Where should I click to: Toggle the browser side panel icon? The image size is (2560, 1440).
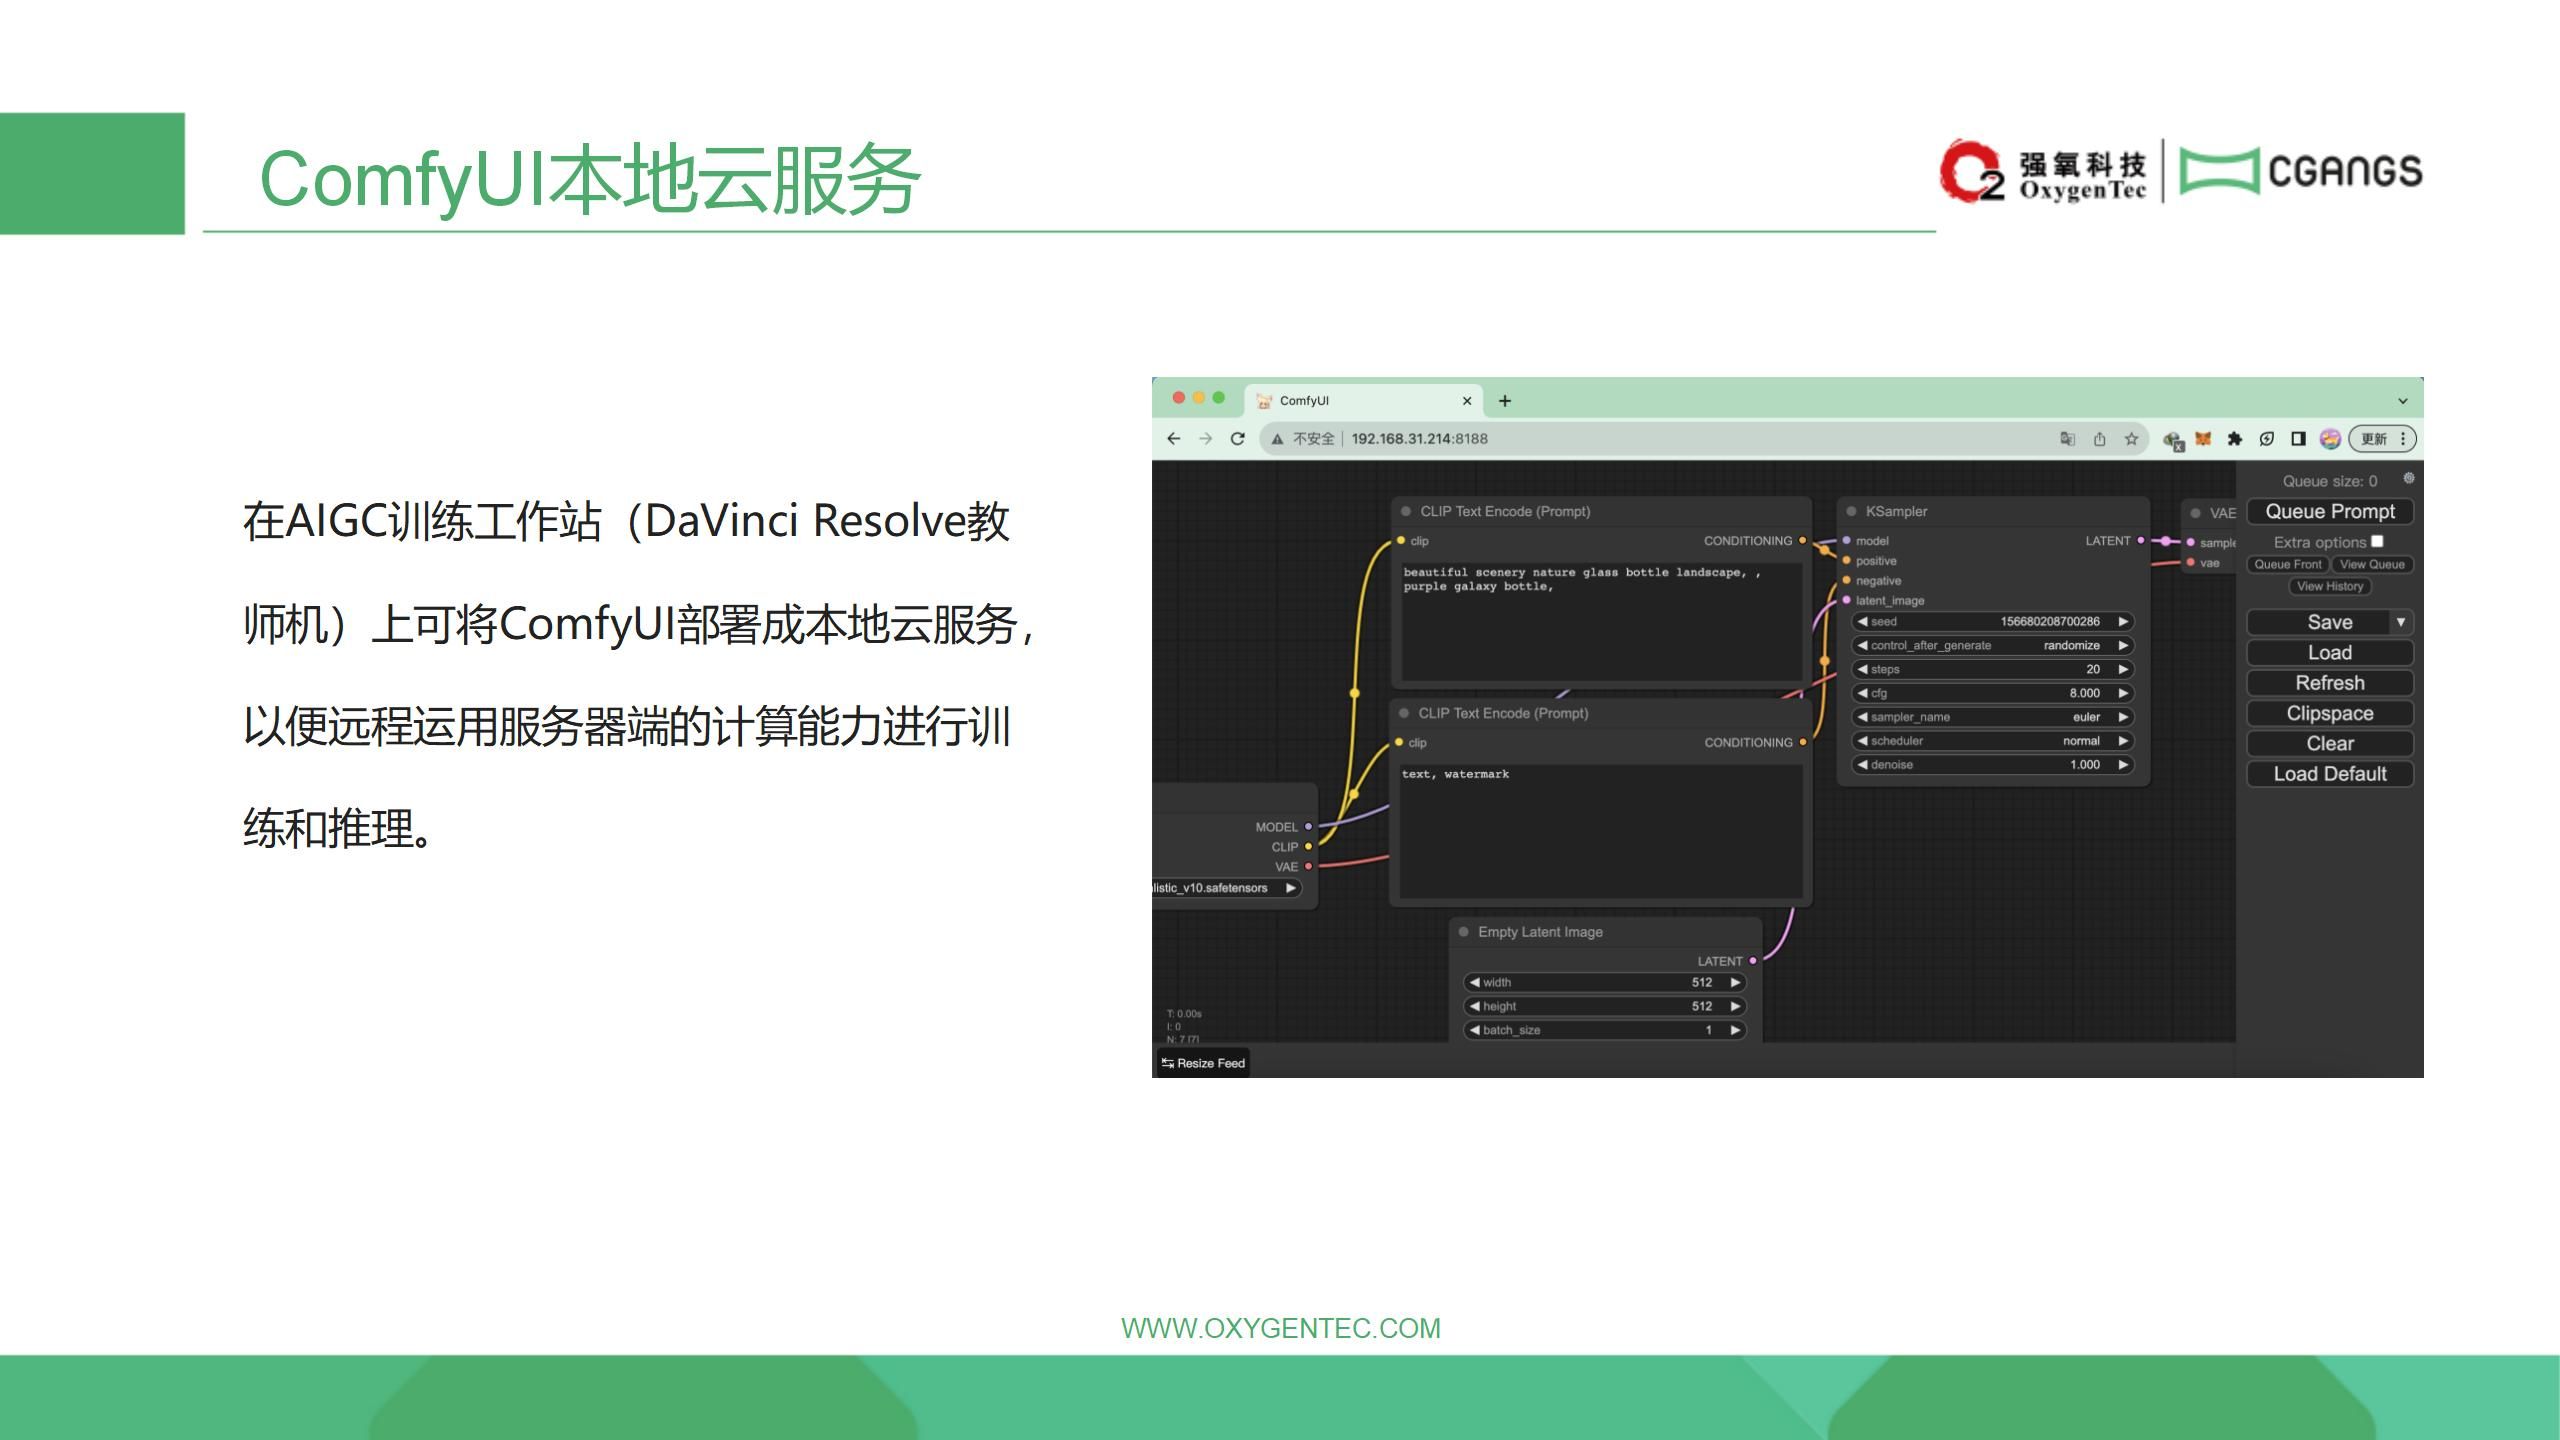pyautogui.click(x=2298, y=439)
